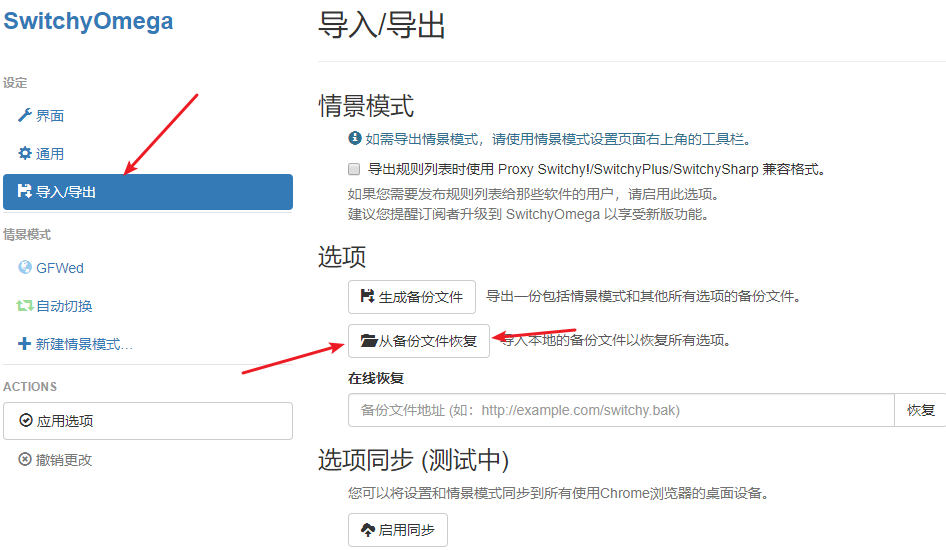Click the save icon in 导入/导出 item
The image size is (946, 550).
coord(24,191)
